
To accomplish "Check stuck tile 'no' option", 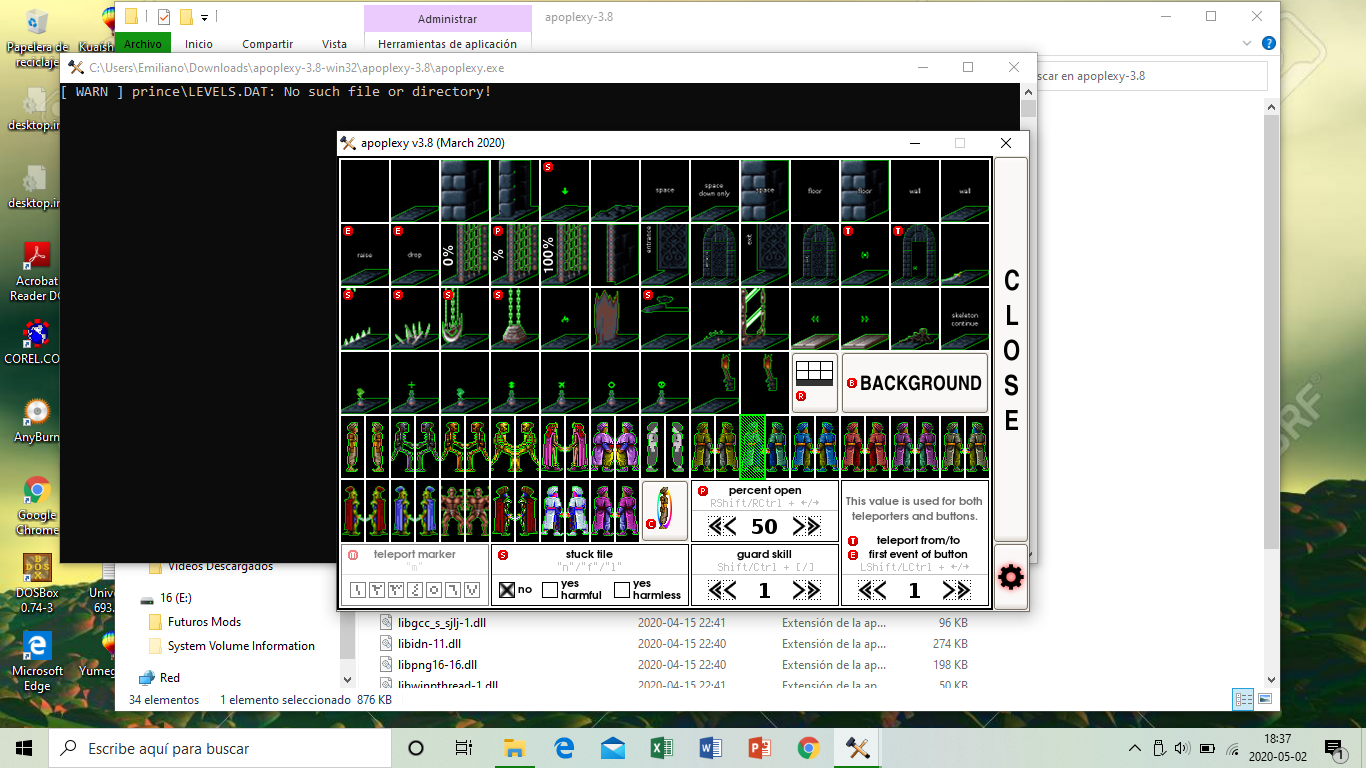I will tap(508, 590).
